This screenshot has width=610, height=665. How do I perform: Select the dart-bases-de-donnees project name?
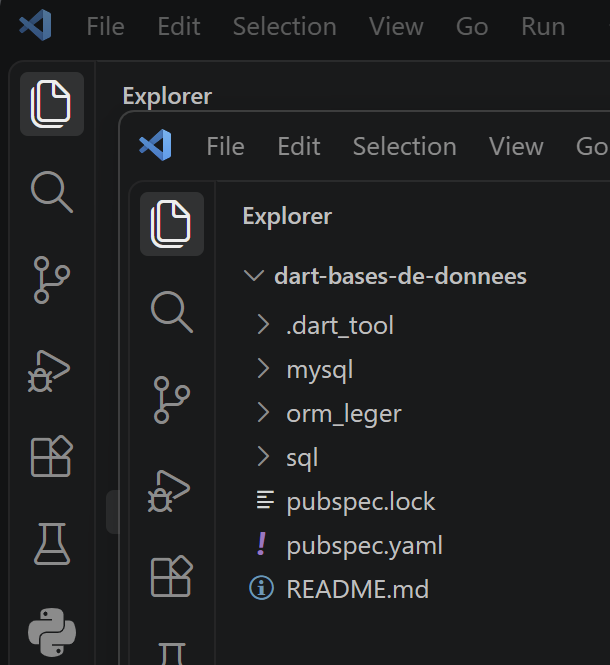click(400, 276)
